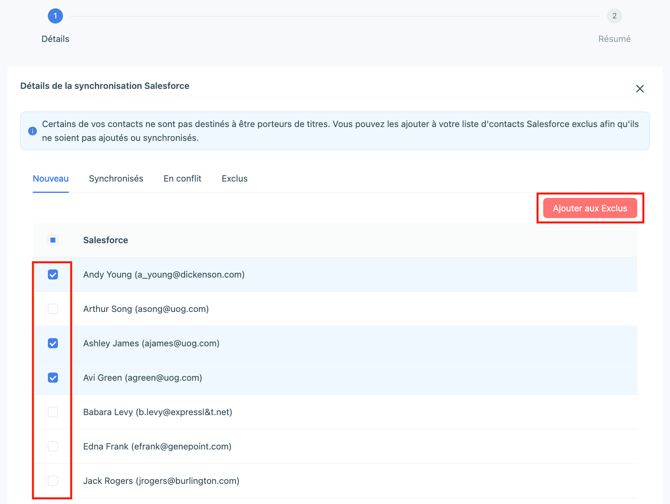Screen dimensions: 670x504
Task: Select Arthur Song (asong@uog.com) text
Action: [146, 309]
